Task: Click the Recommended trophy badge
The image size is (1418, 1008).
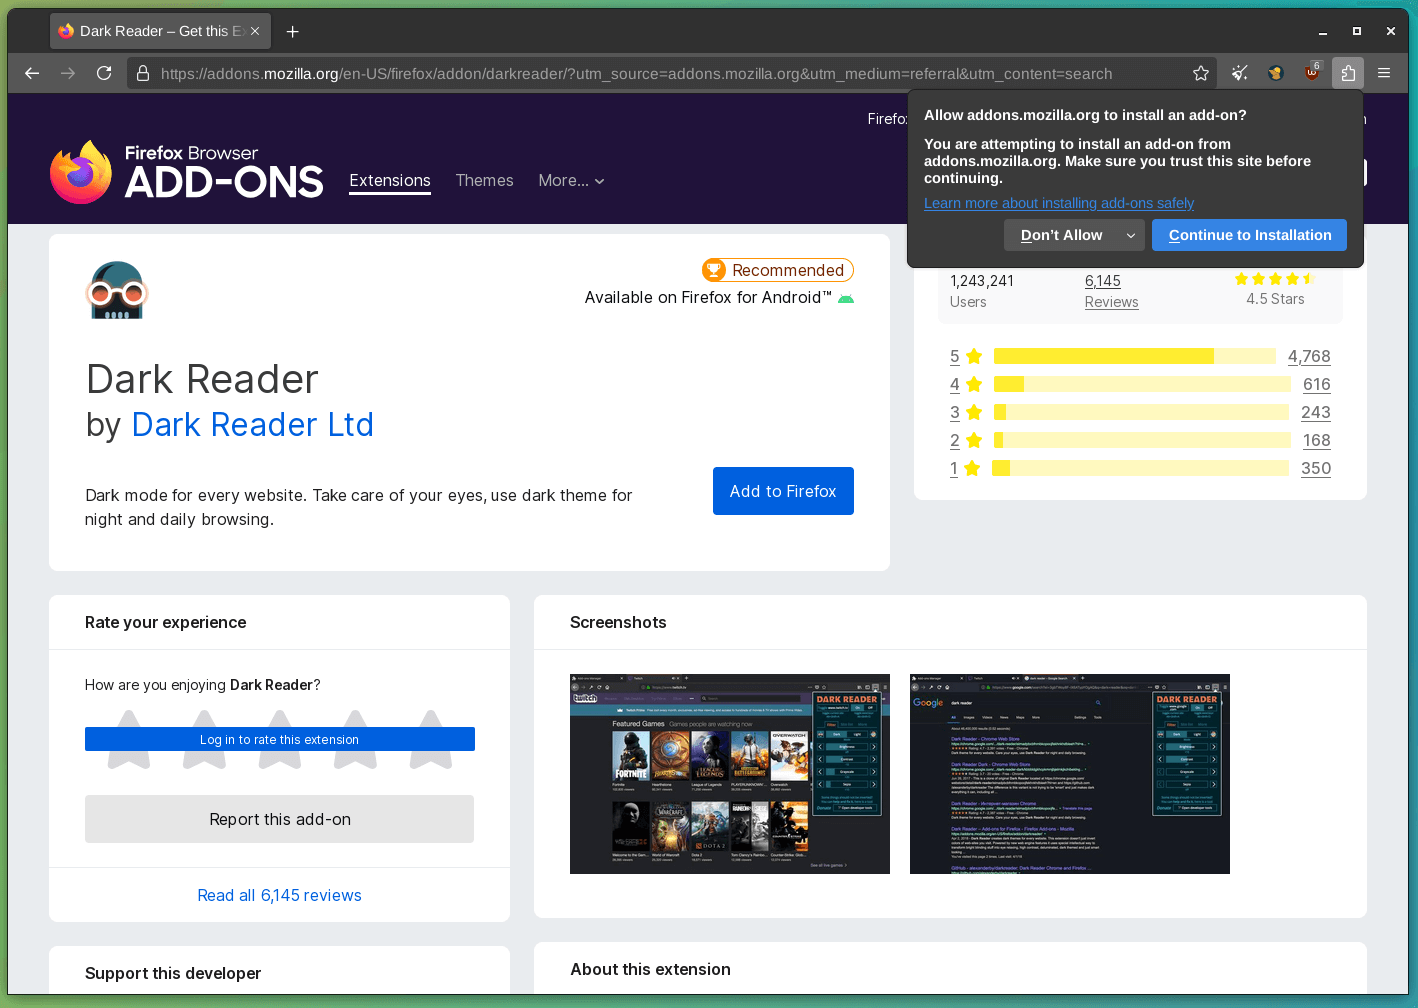Action: coord(777,270)
